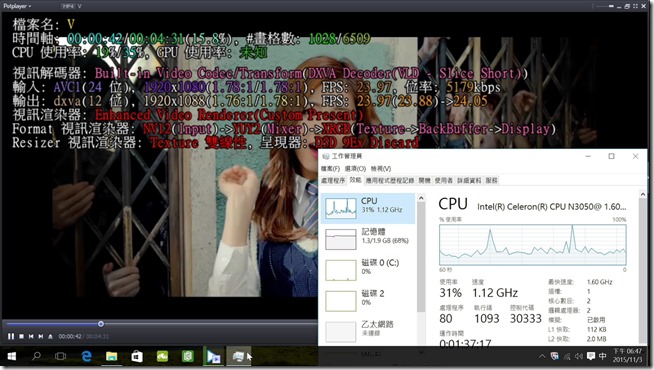
Task: Launch Microsoft Edge from taskbar
Action: [x=86, y=356]
